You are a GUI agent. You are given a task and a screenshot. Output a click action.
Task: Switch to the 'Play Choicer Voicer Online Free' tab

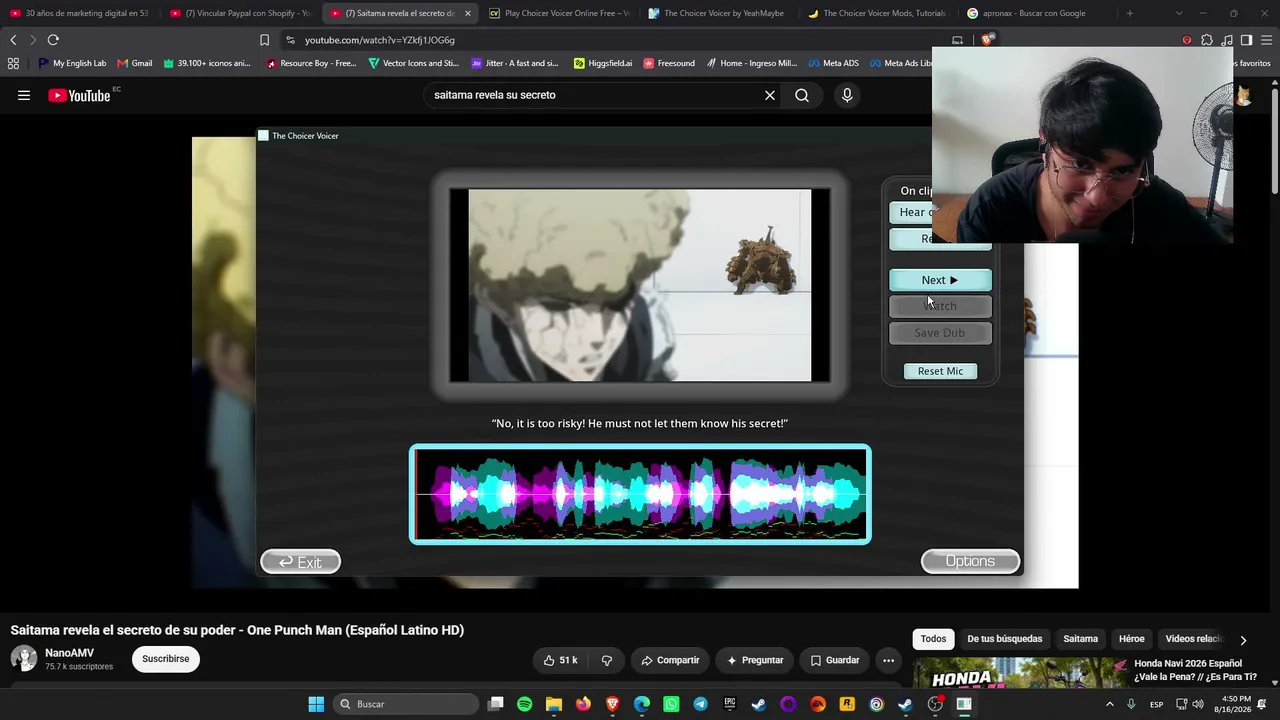(x=560, y=13)
